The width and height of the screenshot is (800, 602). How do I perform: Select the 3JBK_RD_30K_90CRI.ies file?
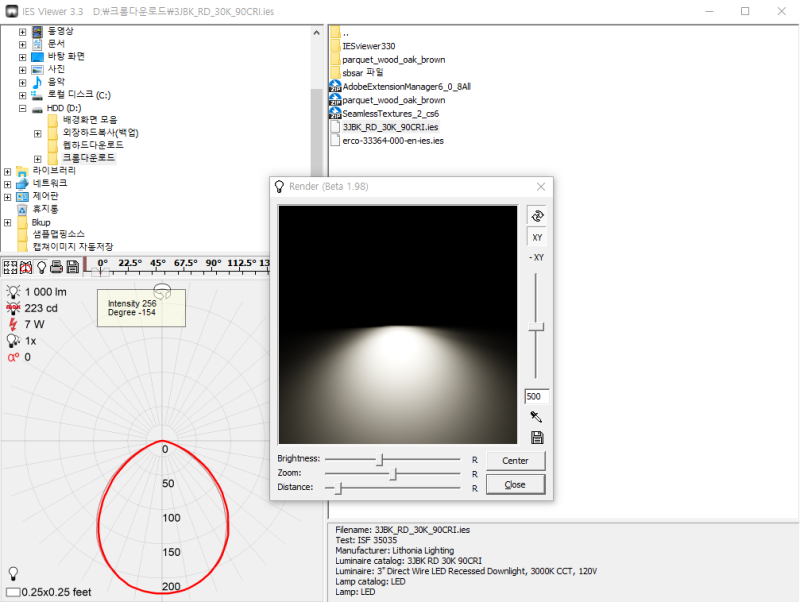(390, 127)
